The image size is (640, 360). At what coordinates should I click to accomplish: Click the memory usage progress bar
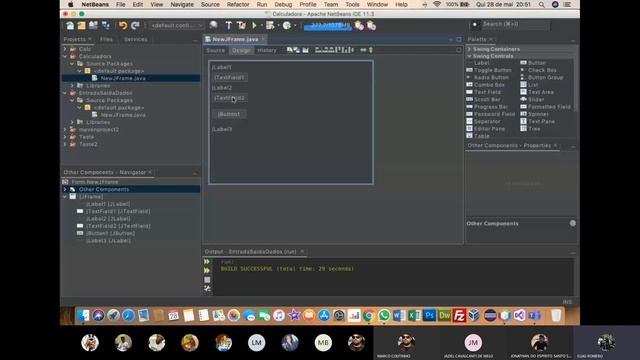[x=327, y=26]
